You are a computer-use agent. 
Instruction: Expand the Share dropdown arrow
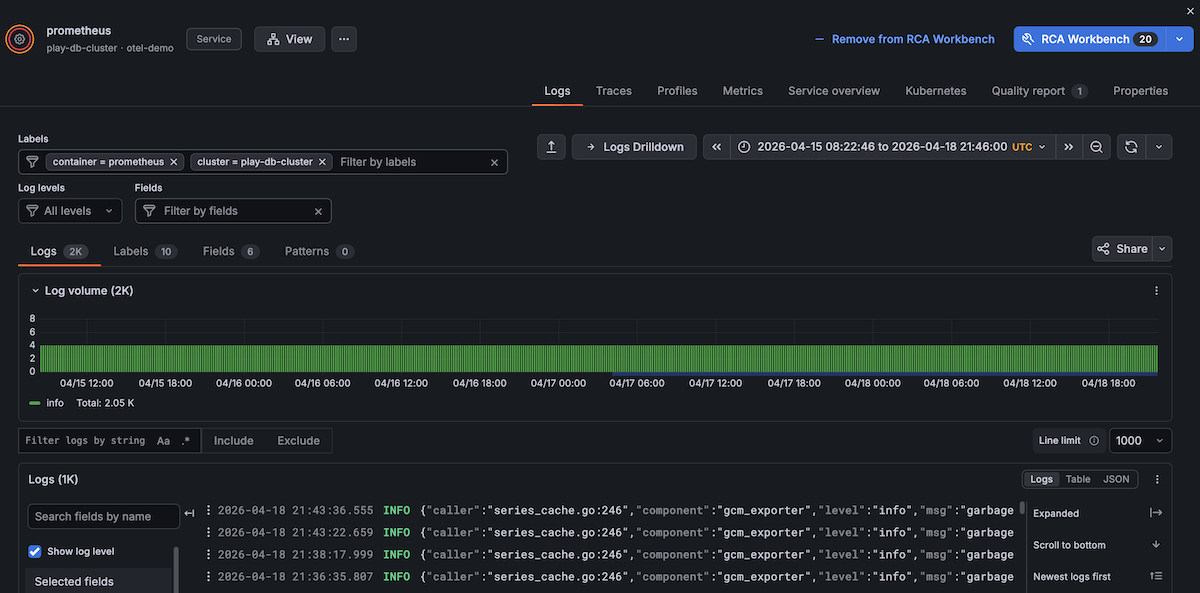(x=1162, y=249)
